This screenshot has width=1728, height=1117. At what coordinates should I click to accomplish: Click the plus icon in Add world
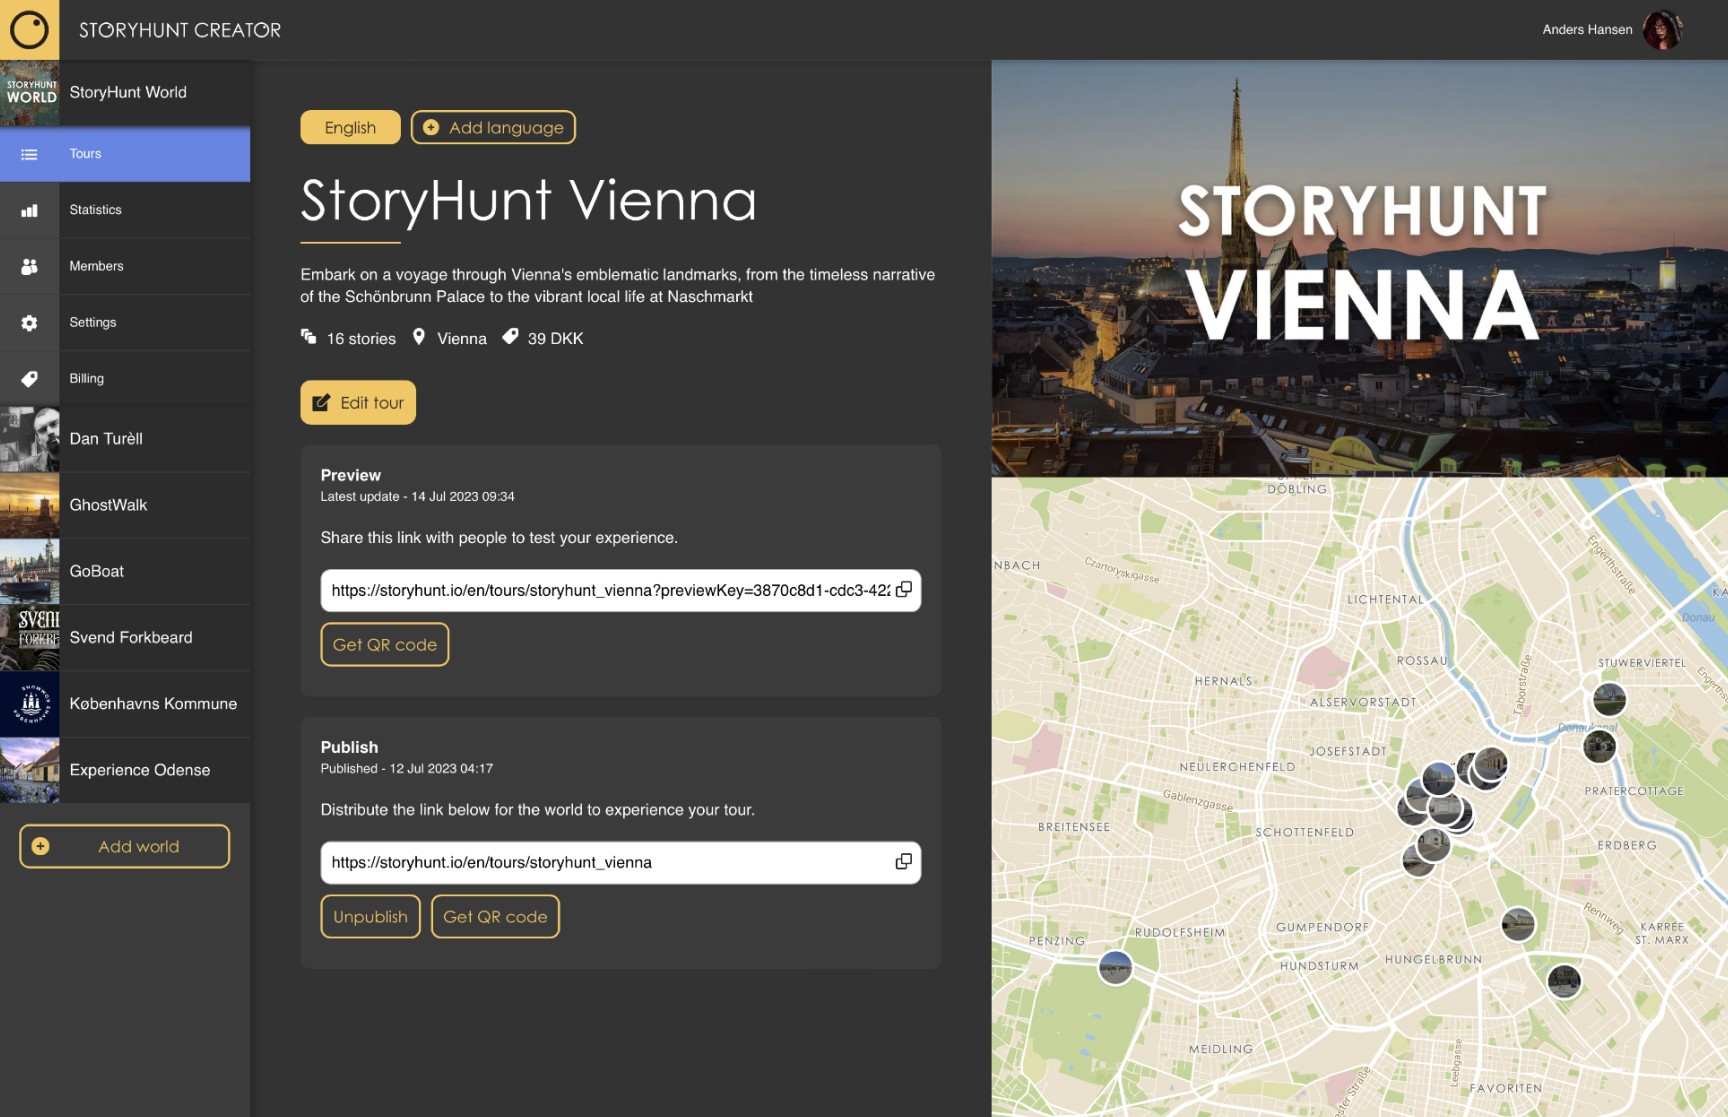pyautogui.click(x=40, y=846)
